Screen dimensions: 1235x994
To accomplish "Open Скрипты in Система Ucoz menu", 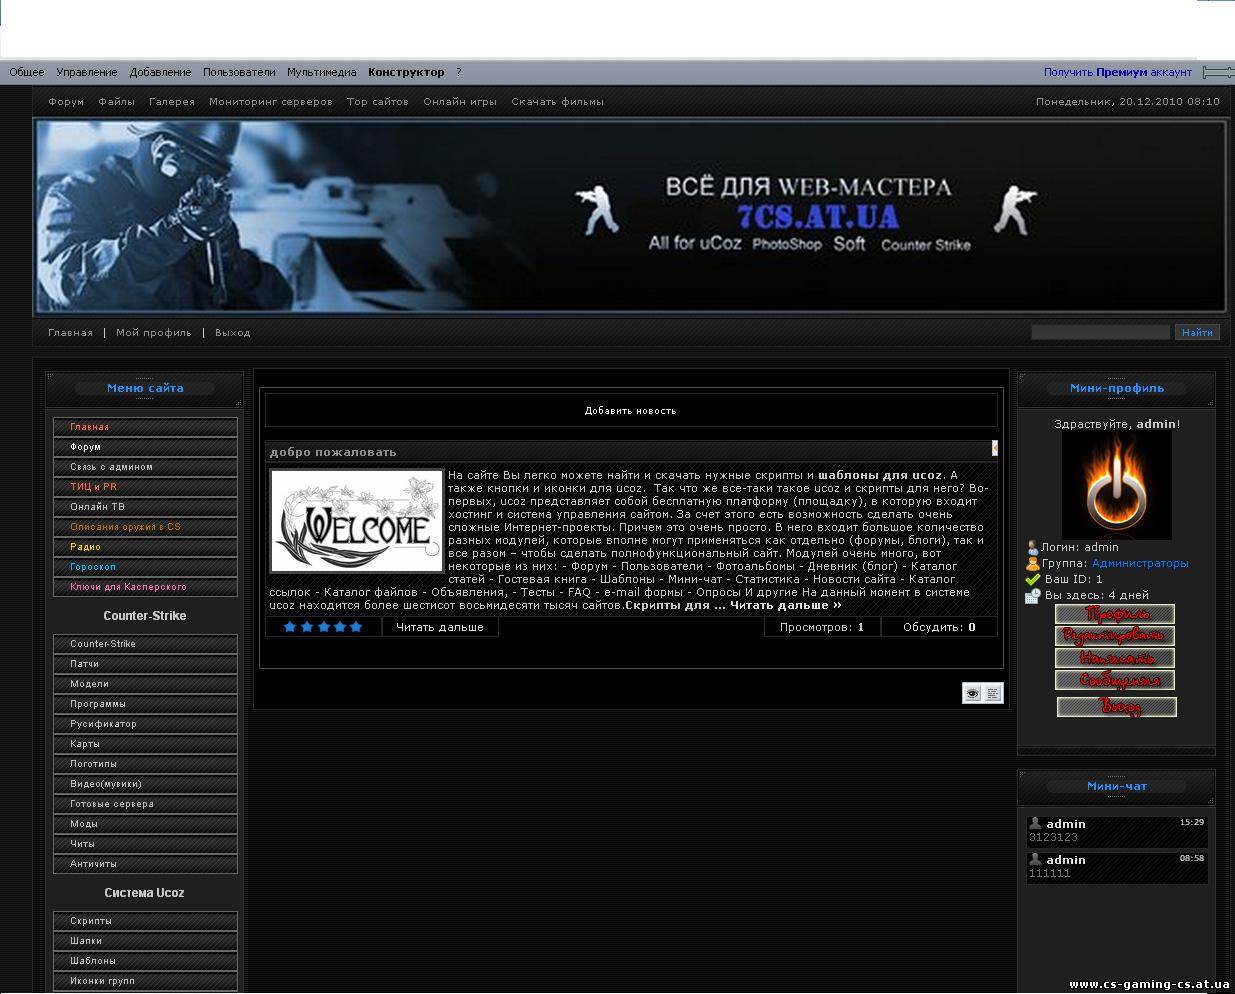I will tap(145, 921).
